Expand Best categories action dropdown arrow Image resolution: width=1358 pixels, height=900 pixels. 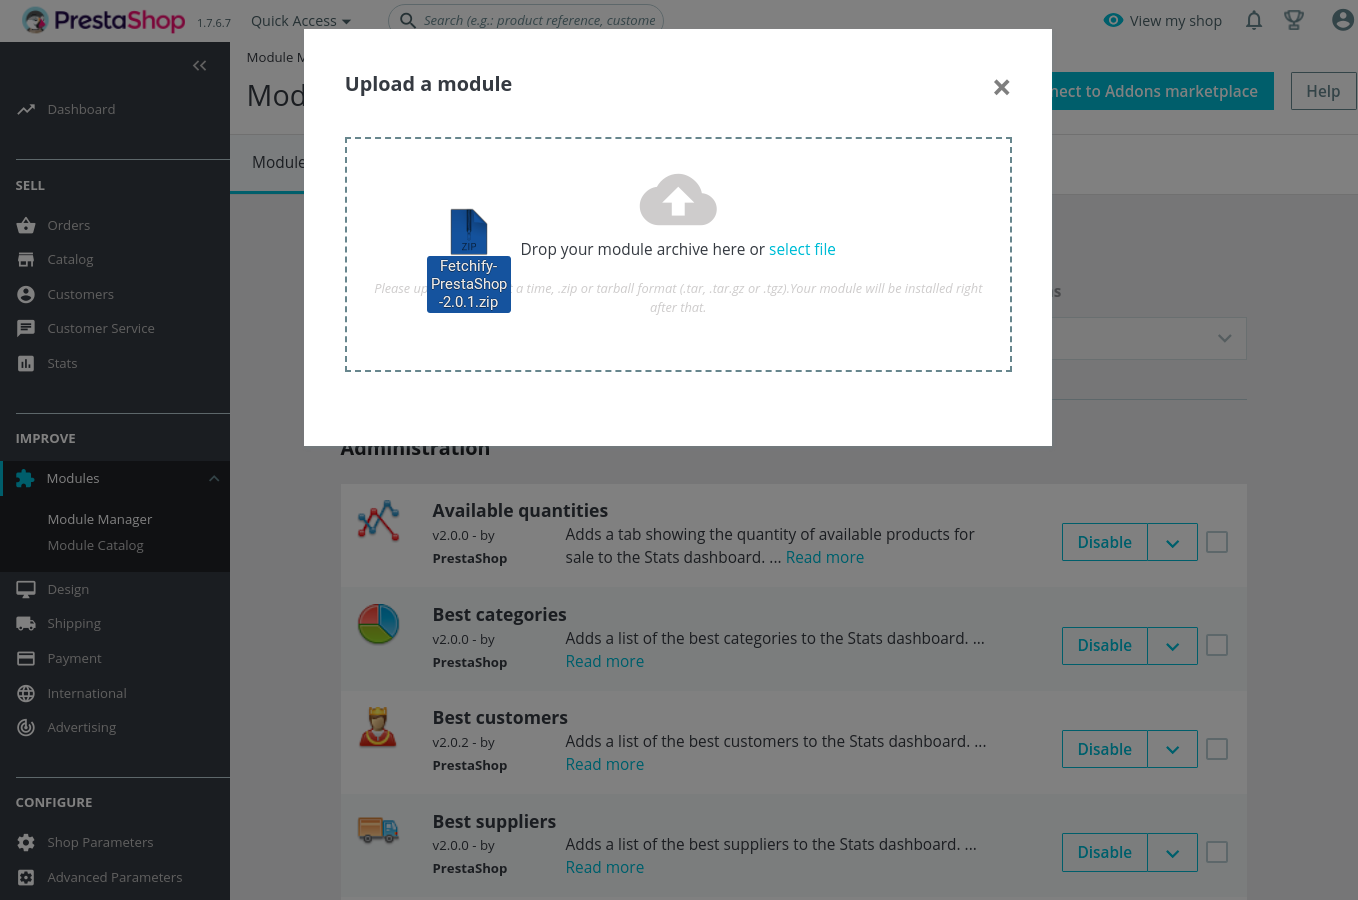(x=1173, y=646)
